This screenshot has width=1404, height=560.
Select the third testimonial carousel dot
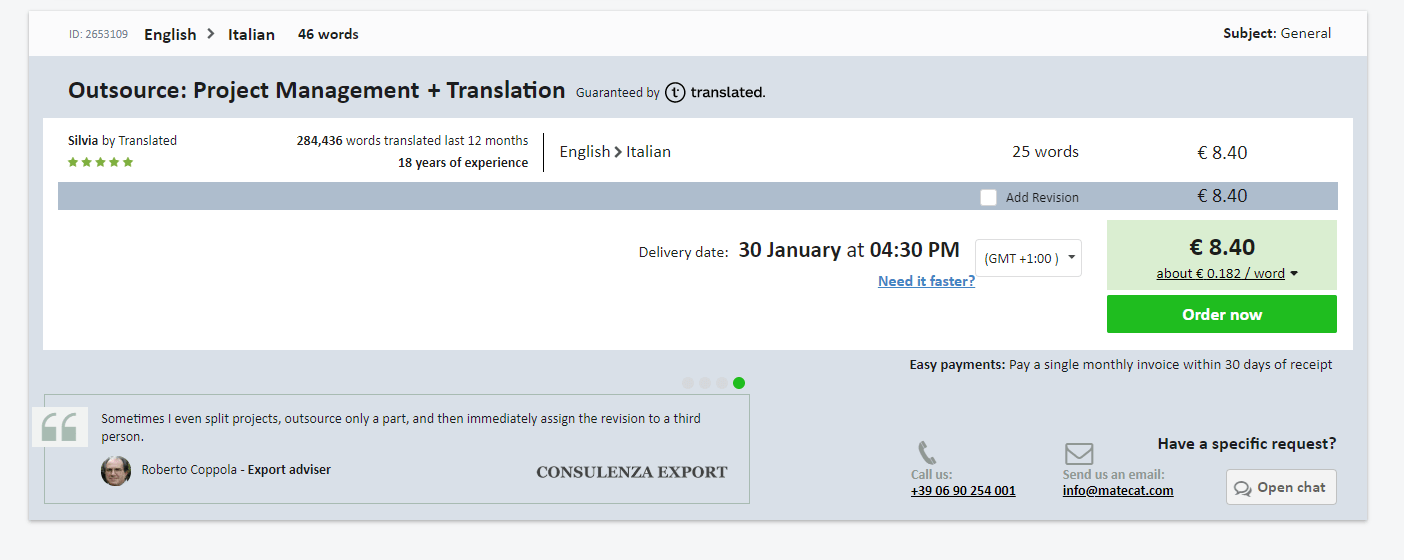(x=722, y=382)
